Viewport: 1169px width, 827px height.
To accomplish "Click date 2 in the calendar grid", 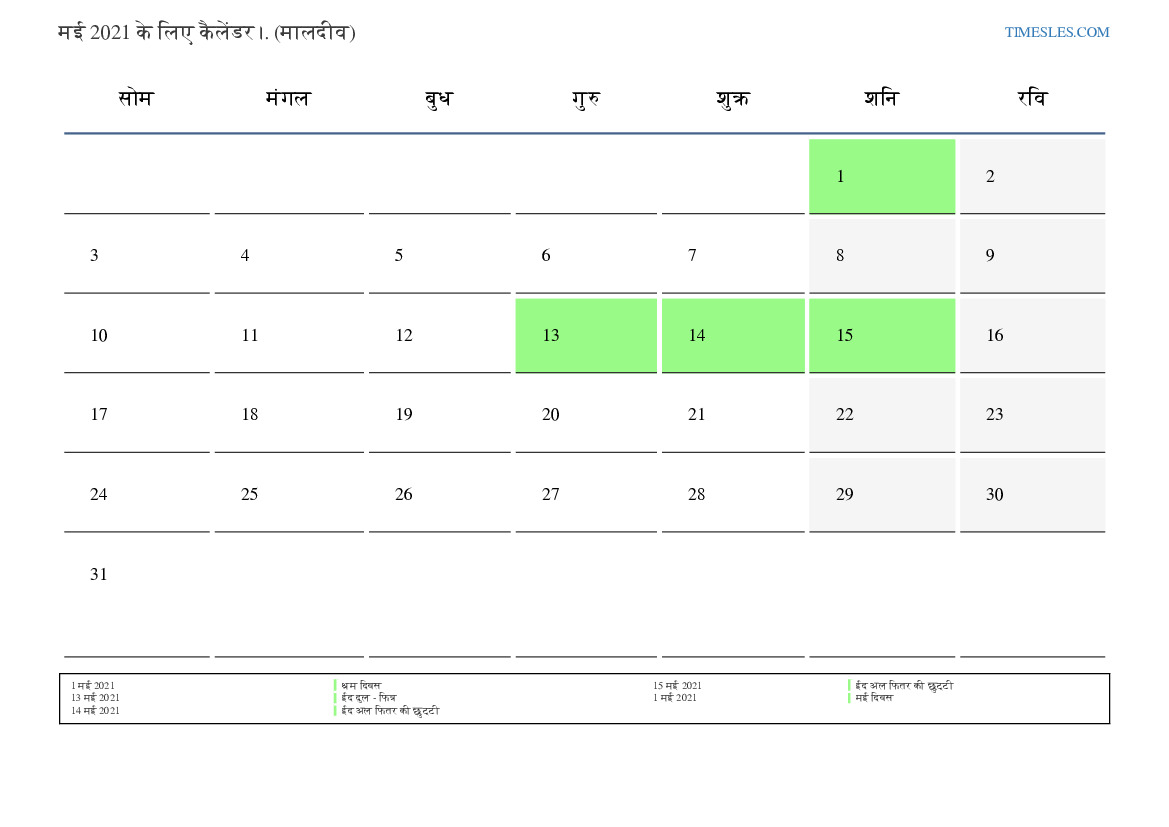I will 1033,176.
